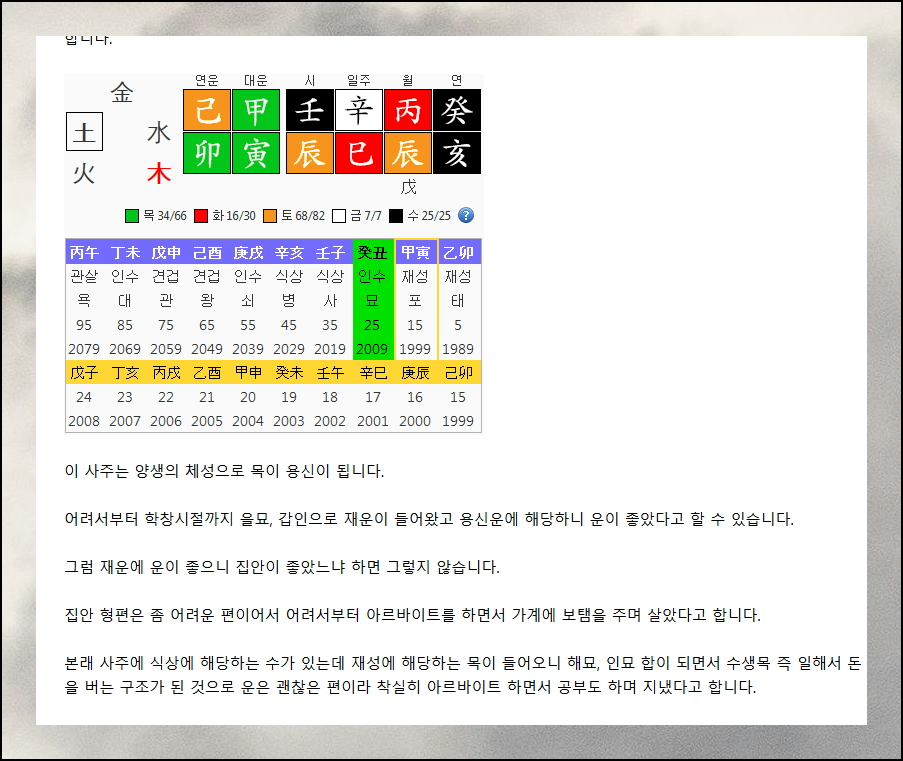Click the year 2004 cell
Screen dimensions: 903x761
(x=248, y=421)
